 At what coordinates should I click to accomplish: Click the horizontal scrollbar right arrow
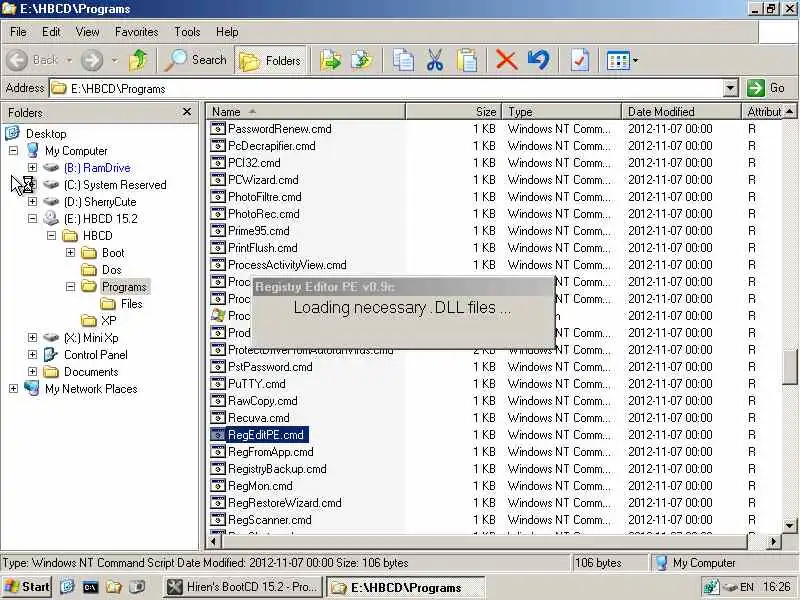tap(774, 541)
